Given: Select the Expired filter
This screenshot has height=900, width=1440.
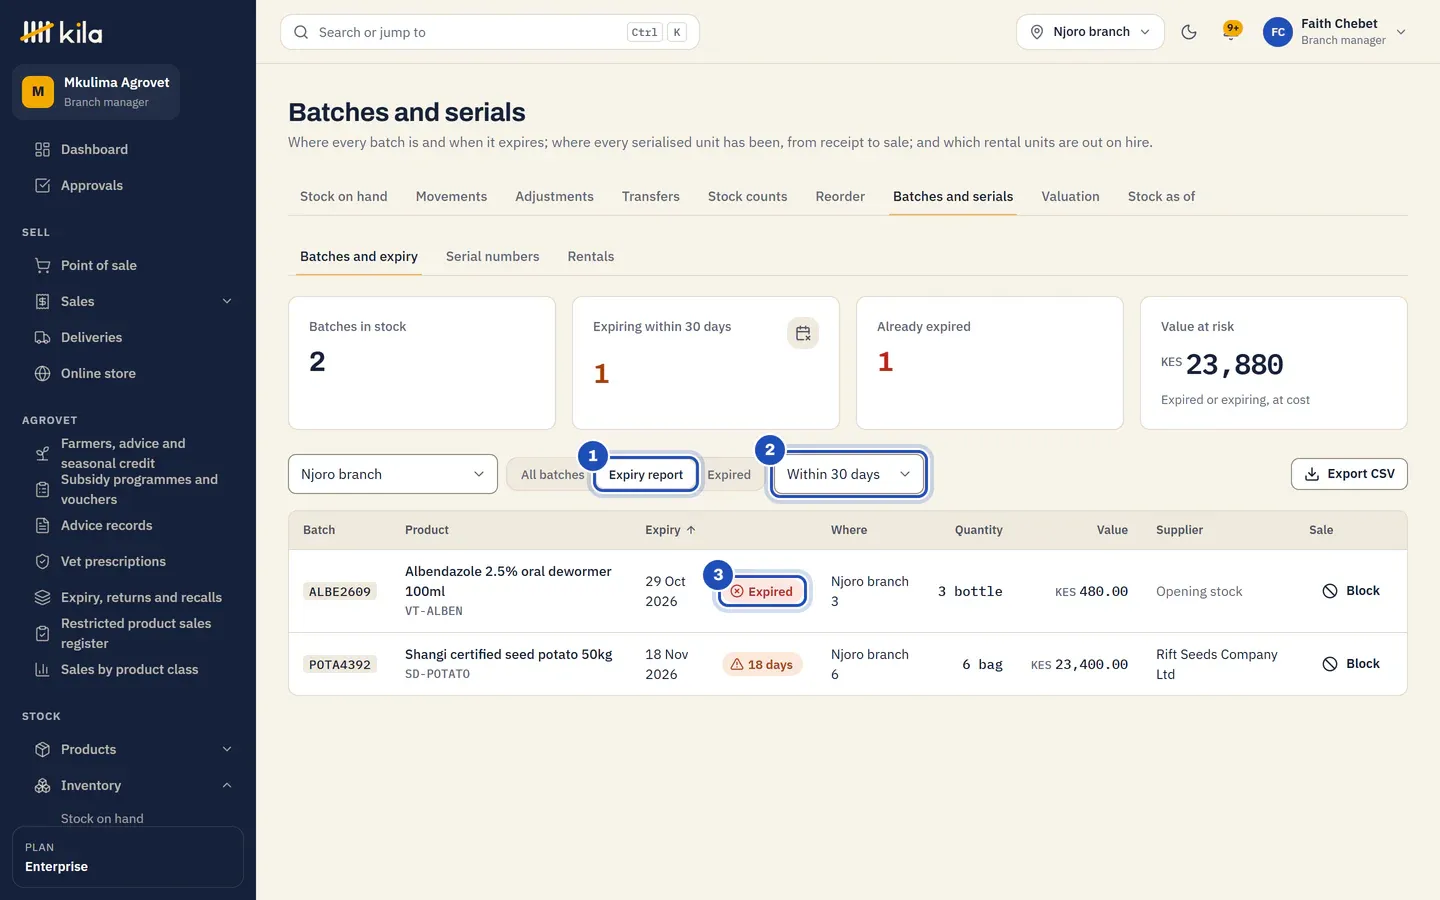Looking at the screenshot, I should tap(729, 475).
